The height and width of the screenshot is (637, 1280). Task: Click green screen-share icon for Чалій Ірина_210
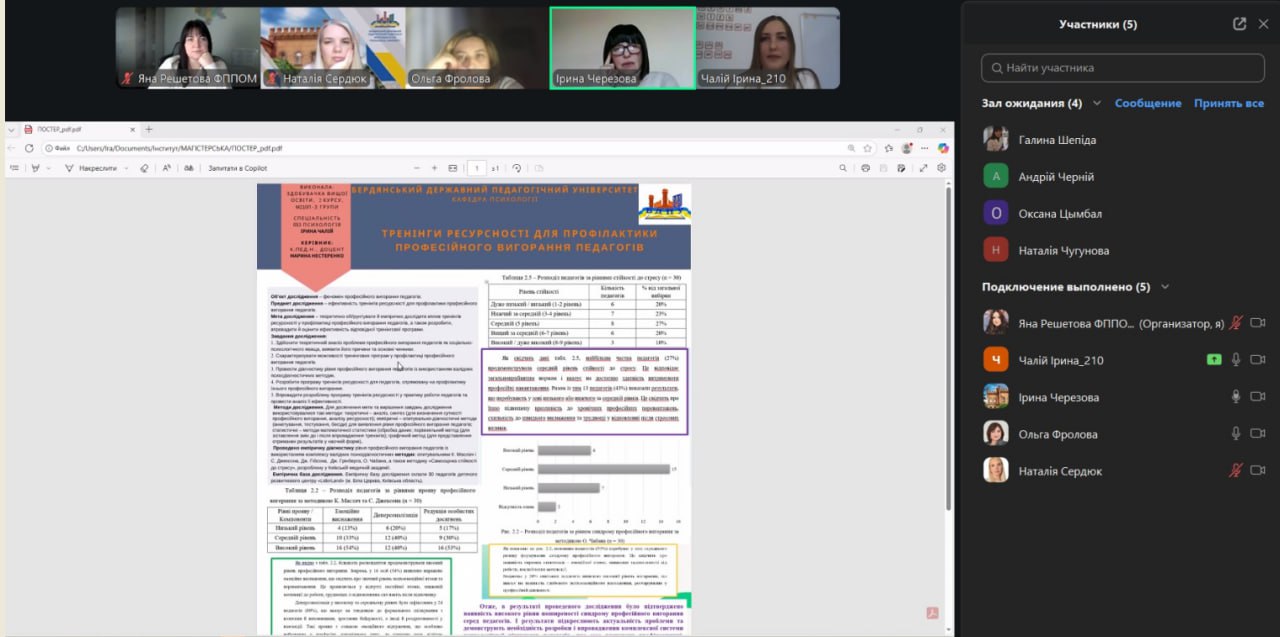point(1214,360)
